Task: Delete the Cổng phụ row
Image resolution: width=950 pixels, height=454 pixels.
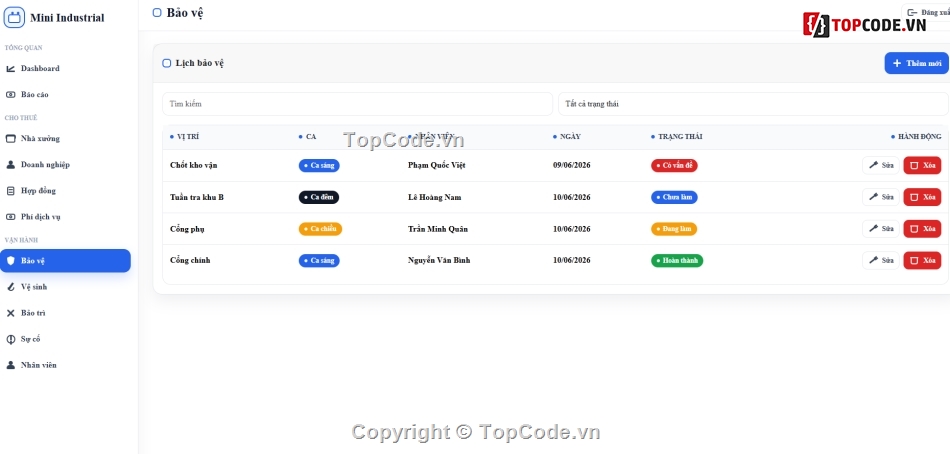Action: (922, 229)
